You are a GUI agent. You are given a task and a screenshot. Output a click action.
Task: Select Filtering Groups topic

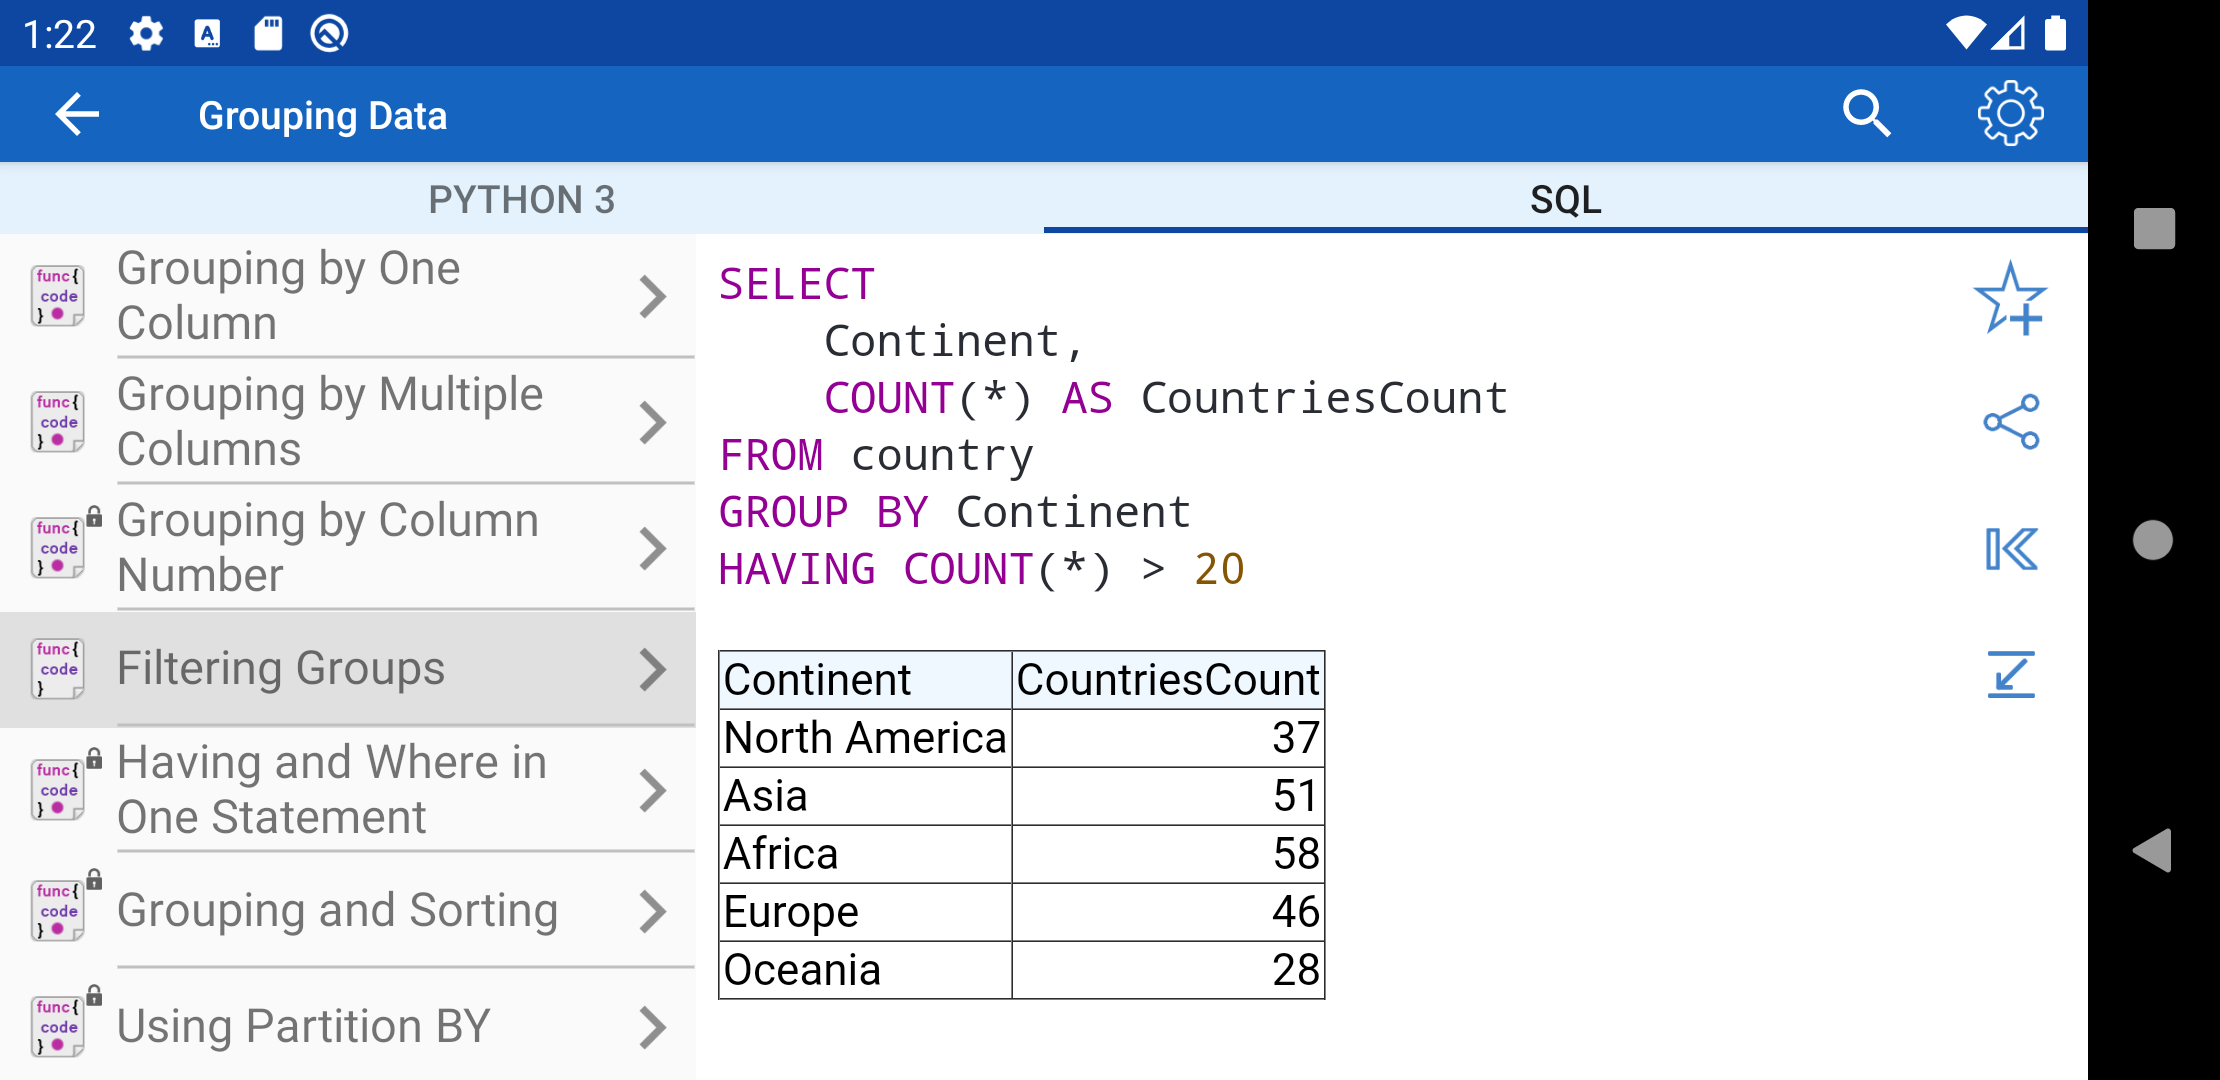pyautogui.click(x=348, y=669)
